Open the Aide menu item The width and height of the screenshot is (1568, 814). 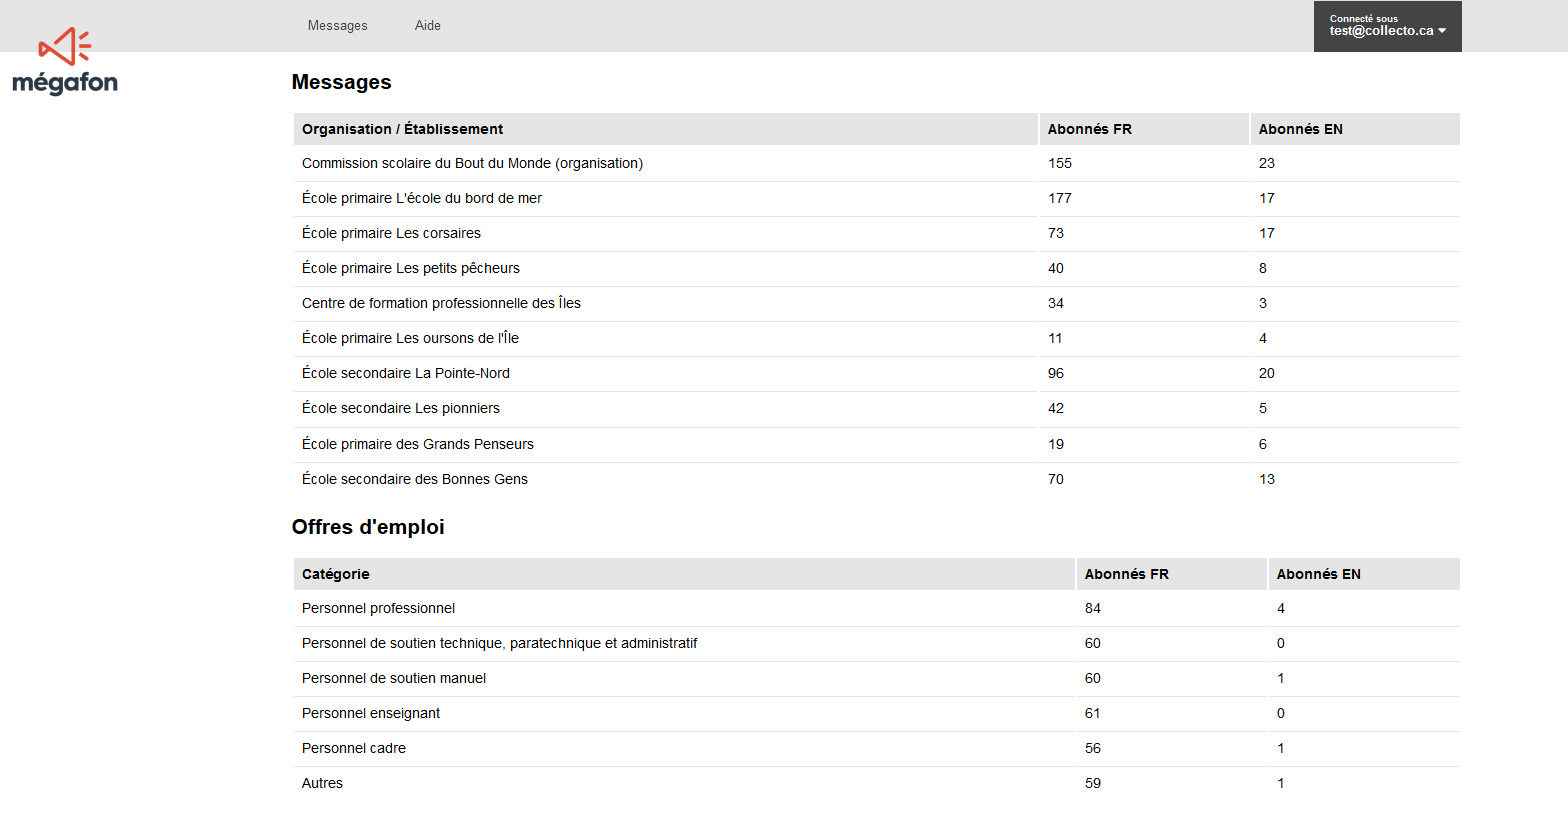click(x=428, y=26)
